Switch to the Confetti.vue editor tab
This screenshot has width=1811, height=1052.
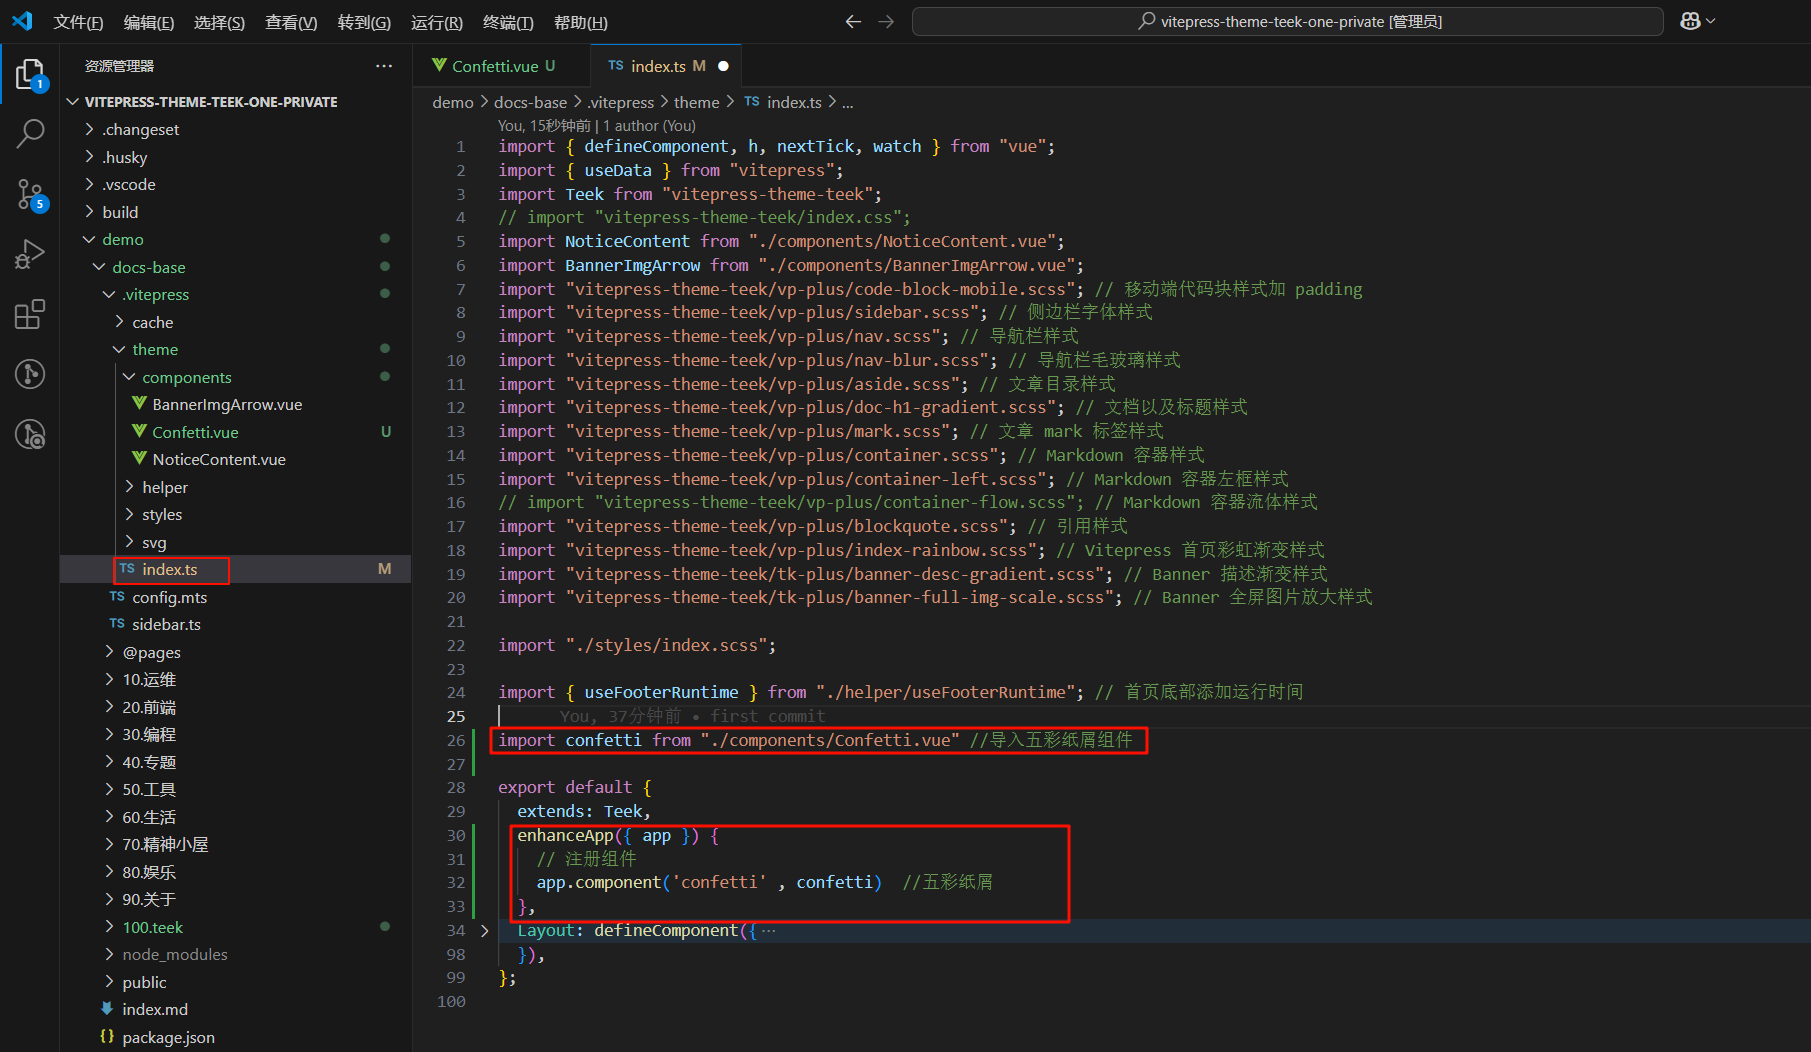502,66
